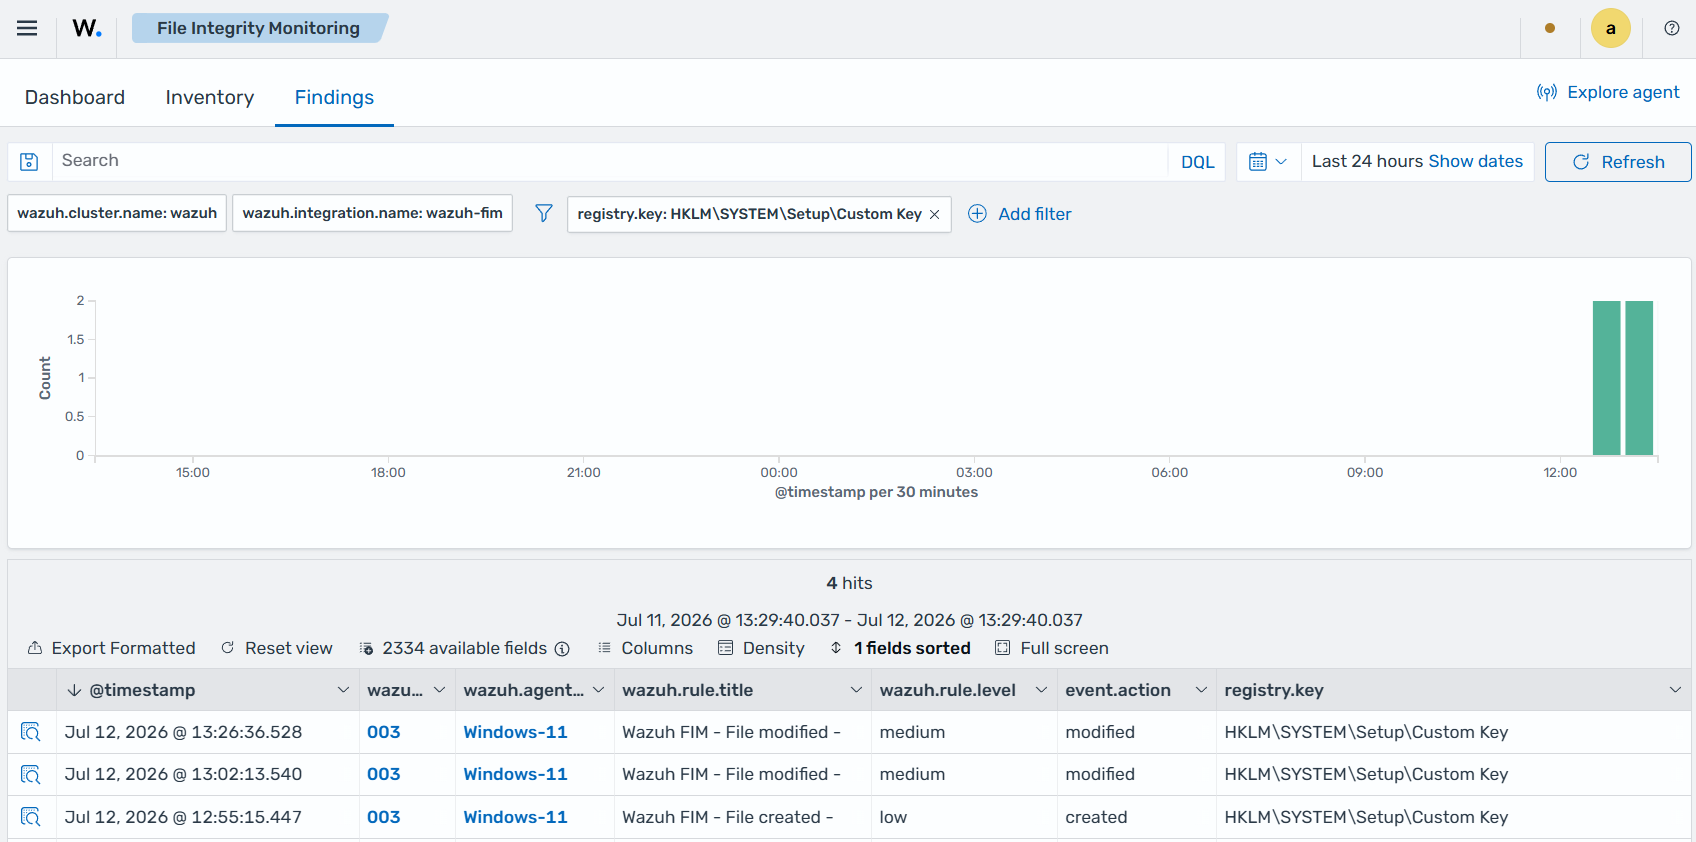
Task: Click timestamp Jul 12, 2026 @ 13:26:36.528
Action: pyautogui.click(x=183, y=732)
